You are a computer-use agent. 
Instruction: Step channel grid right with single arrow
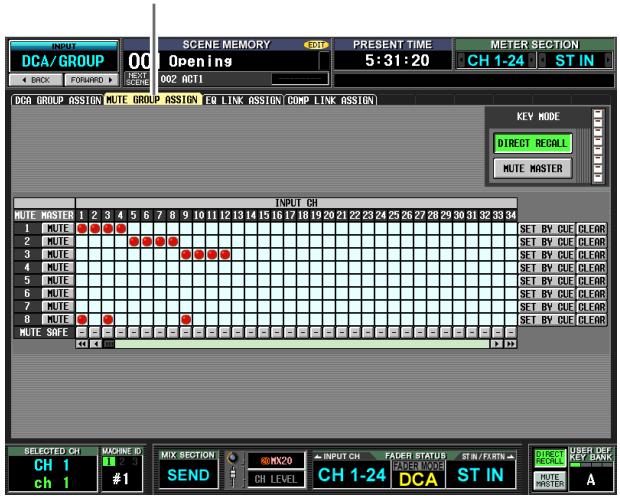[x=497, y=344]
